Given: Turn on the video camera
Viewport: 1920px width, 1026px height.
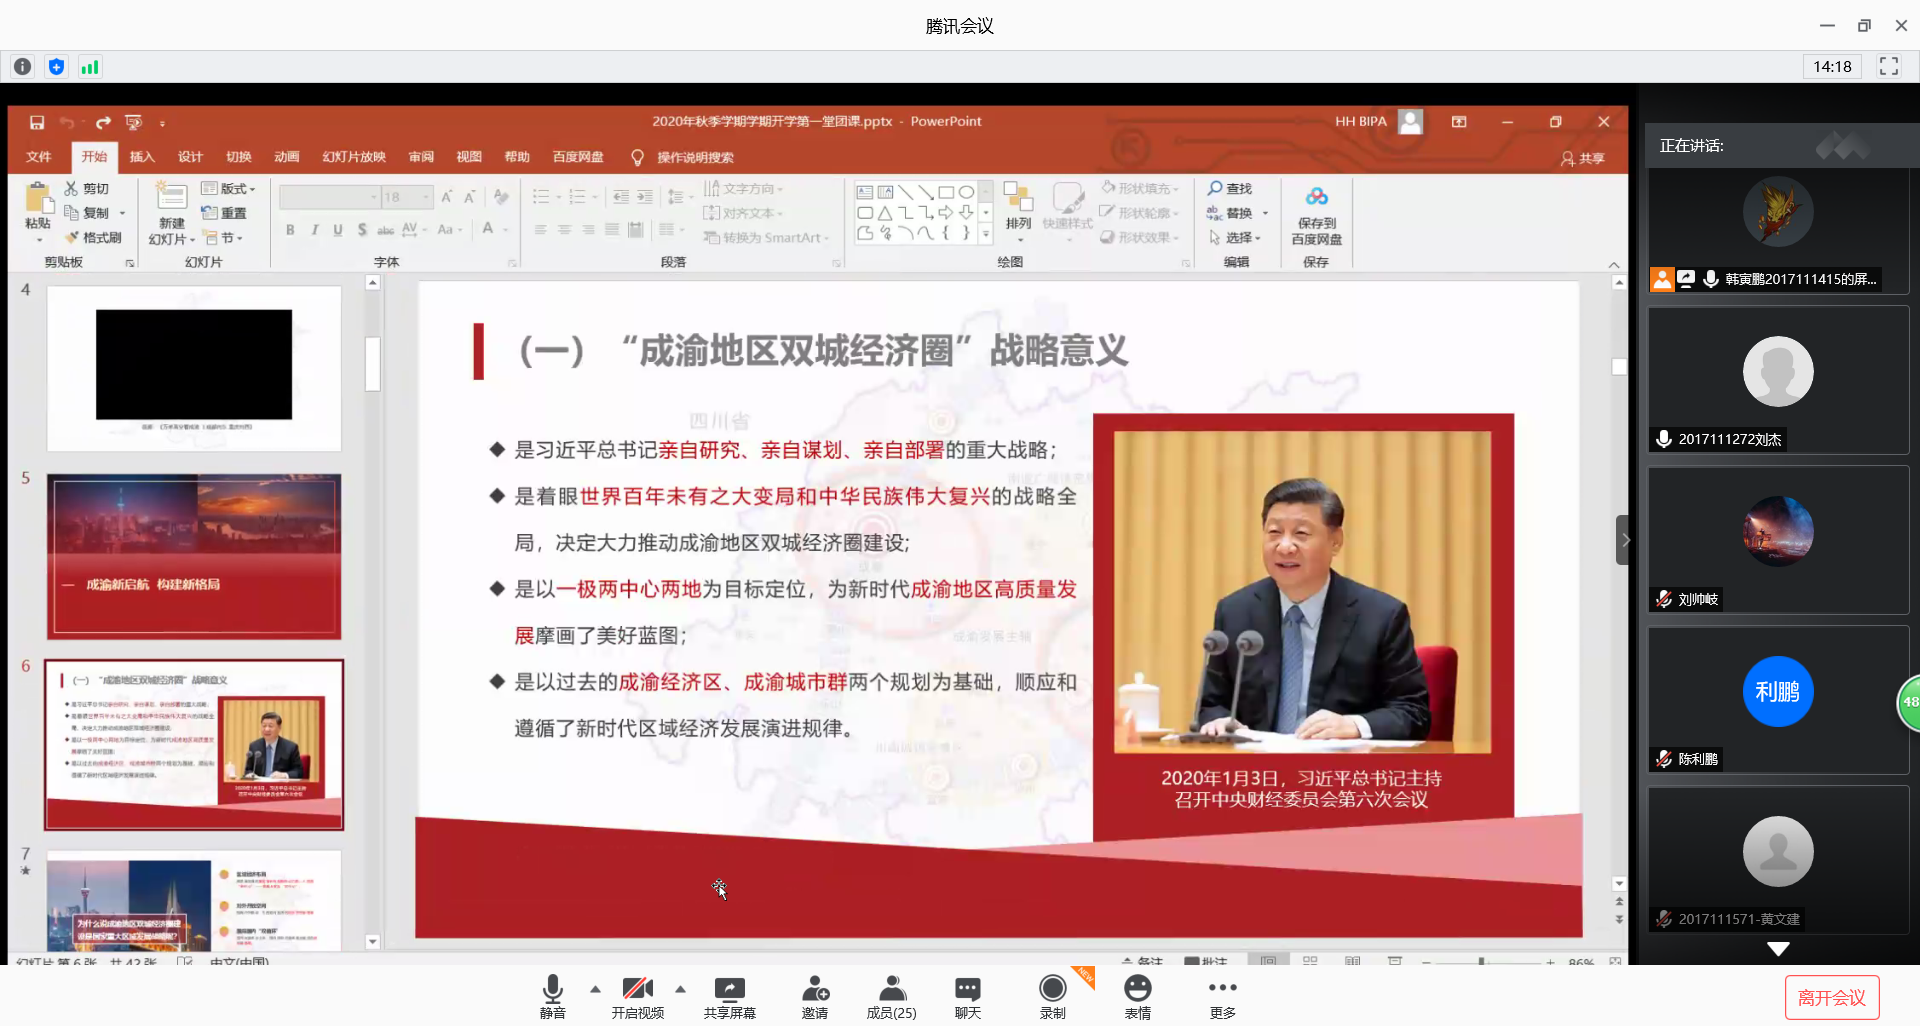Looking at the screenshot, I should coord(637,996).
